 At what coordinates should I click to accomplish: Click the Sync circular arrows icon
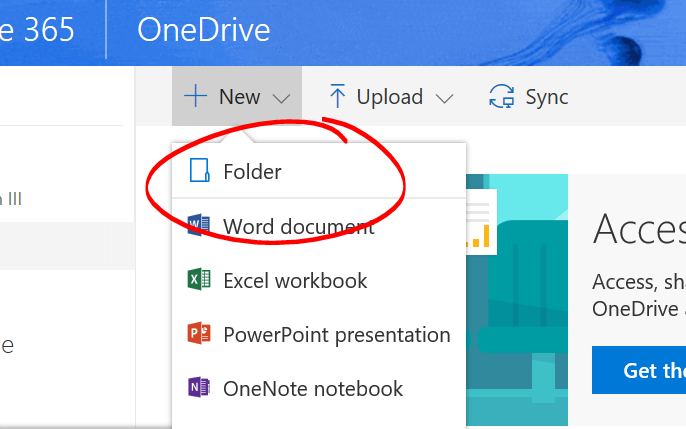(x=501, y=97)
